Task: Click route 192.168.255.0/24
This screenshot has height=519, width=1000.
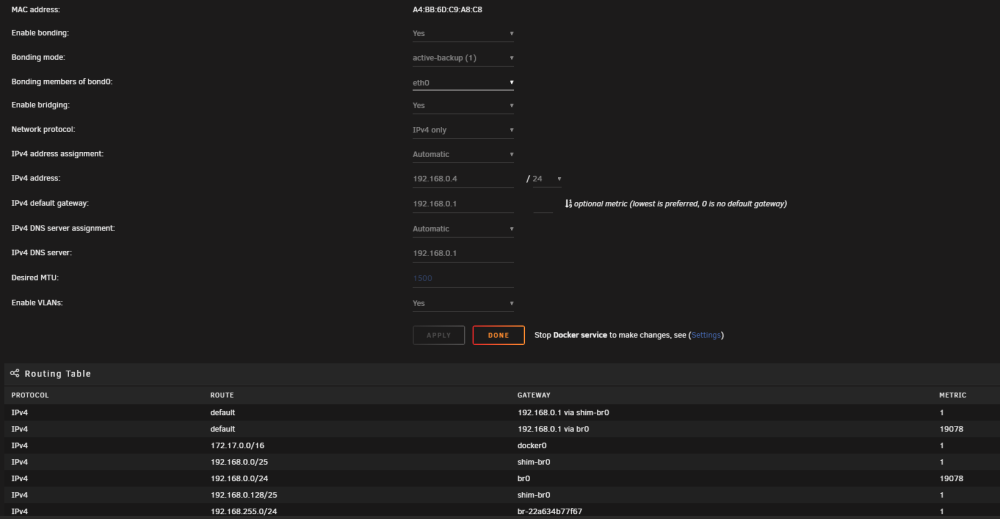Action: coord(244,511)
